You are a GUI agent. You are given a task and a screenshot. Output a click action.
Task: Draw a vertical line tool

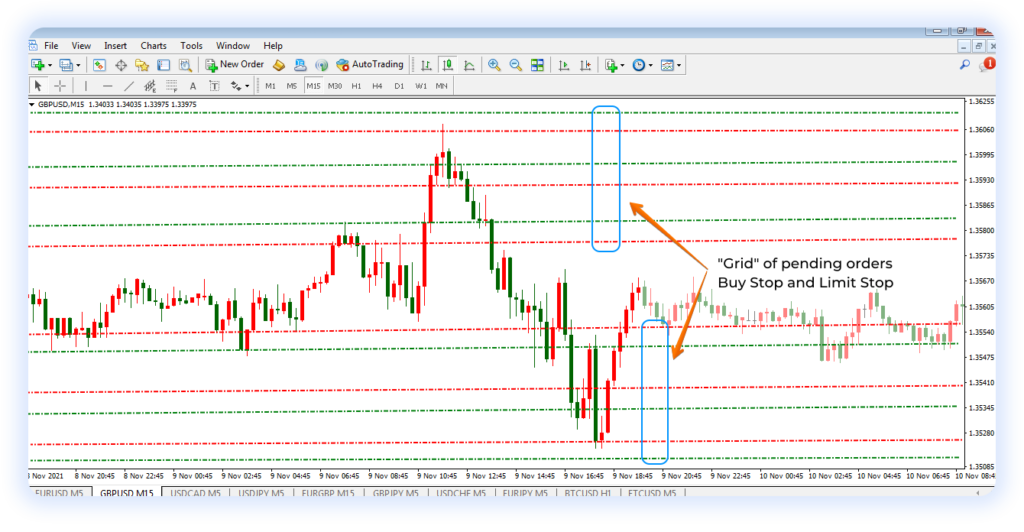86,86
